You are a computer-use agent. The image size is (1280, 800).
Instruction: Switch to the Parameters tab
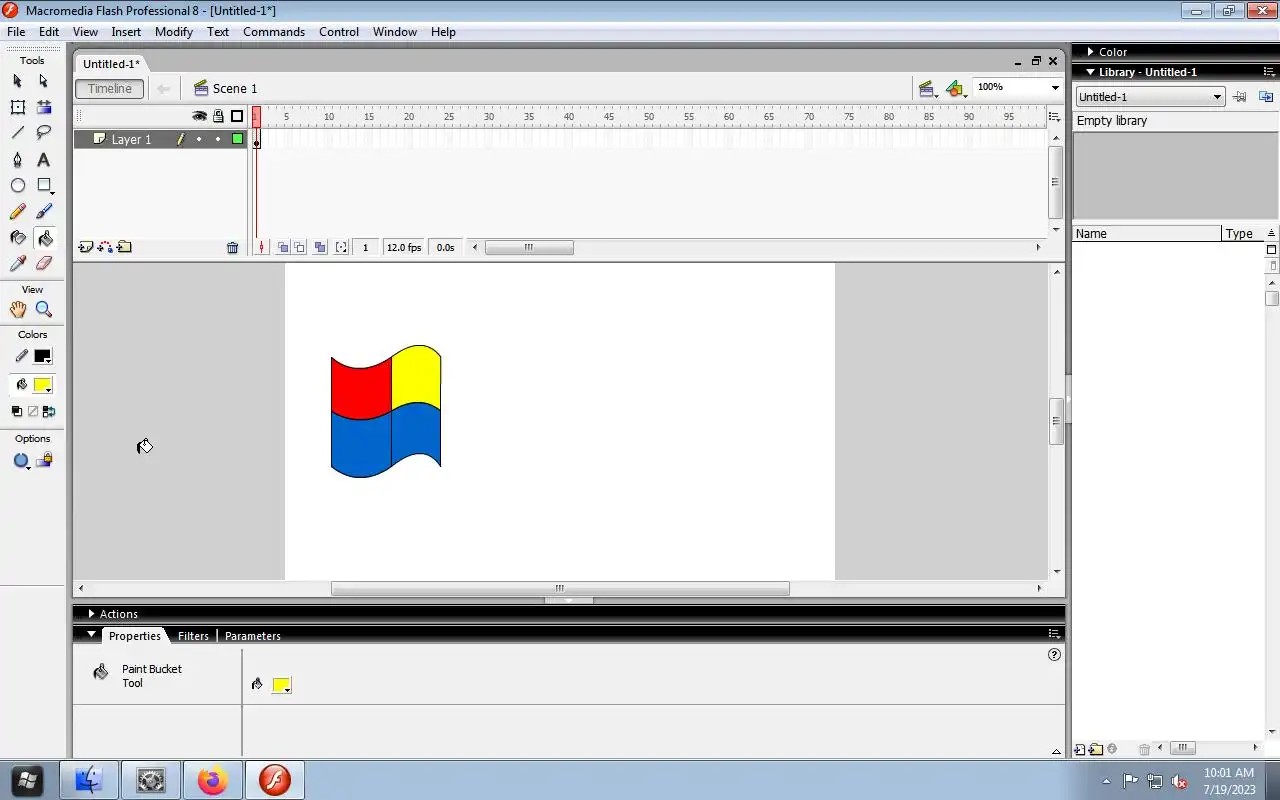pyautogui.click(x=252, y=636)
